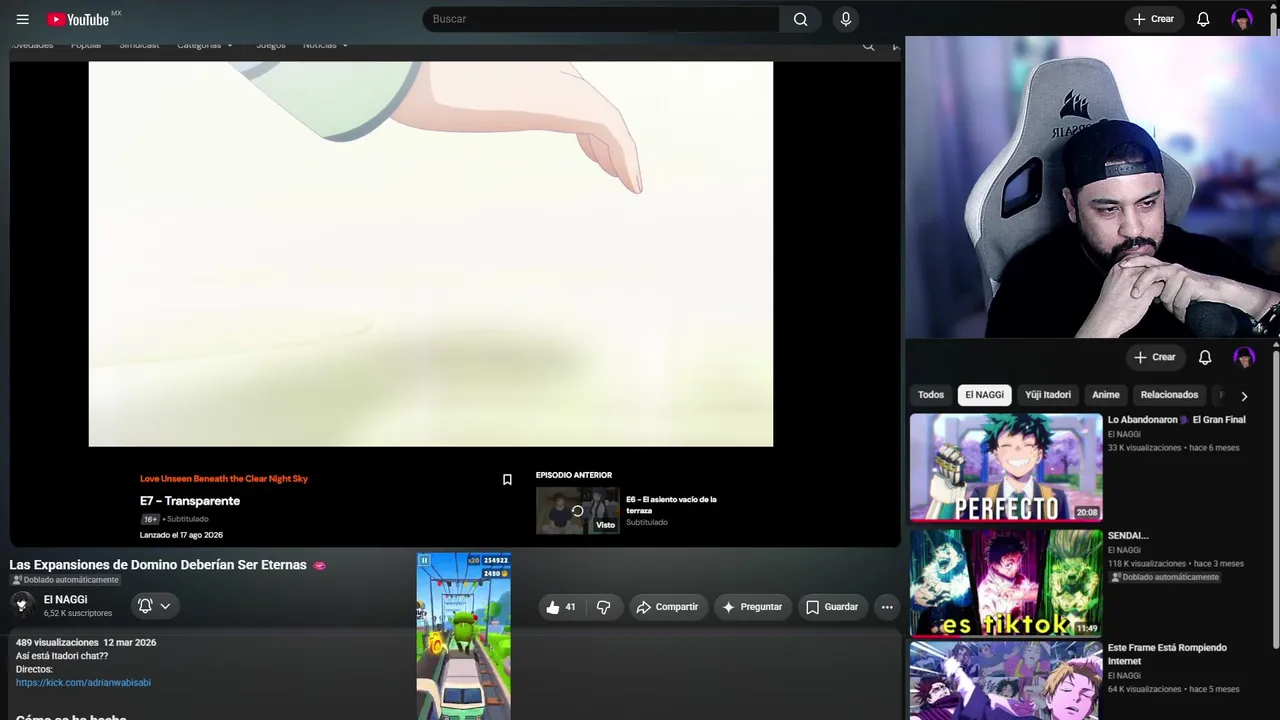The height and width of the screenshot is (720, 1280).
Task: Click the Lanzado el 17 ago 2026 text
Action: (x=181, y=535)
